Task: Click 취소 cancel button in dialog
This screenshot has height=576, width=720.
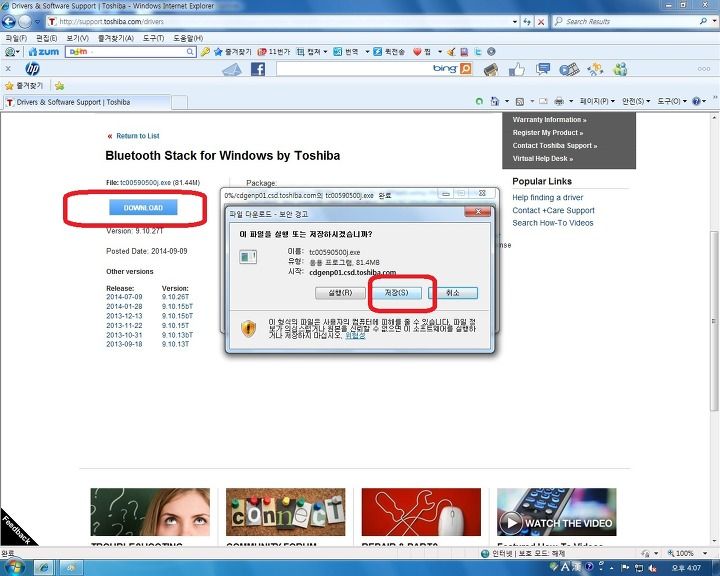Action: [453, 293]
